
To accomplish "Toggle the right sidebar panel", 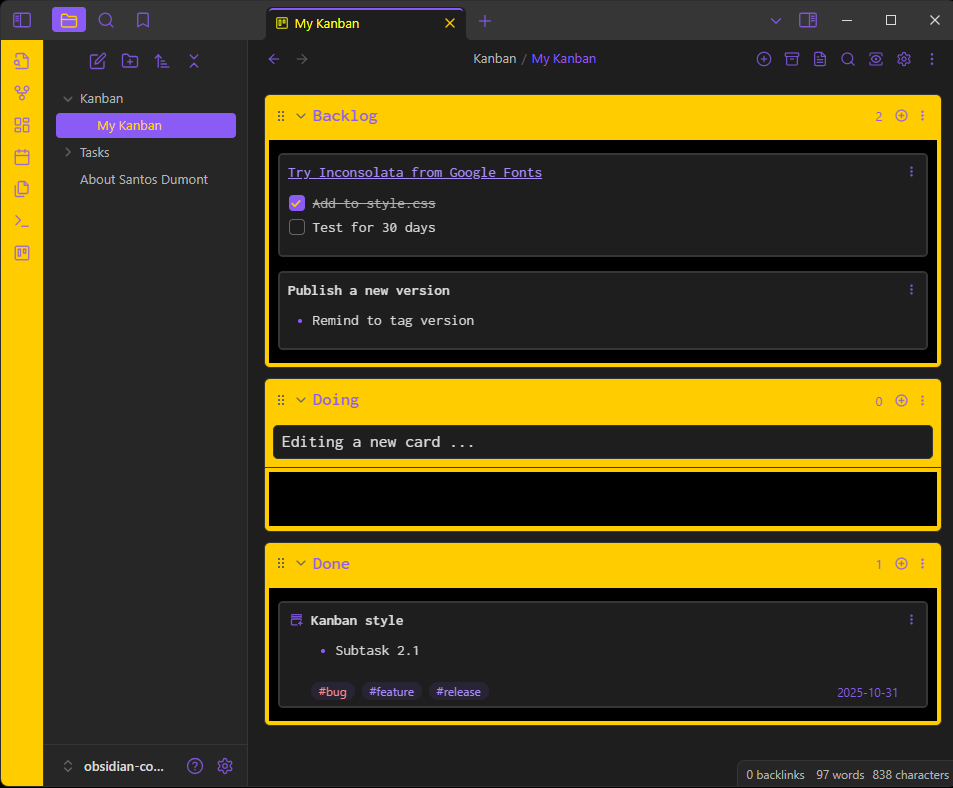I will click(808, 20).
